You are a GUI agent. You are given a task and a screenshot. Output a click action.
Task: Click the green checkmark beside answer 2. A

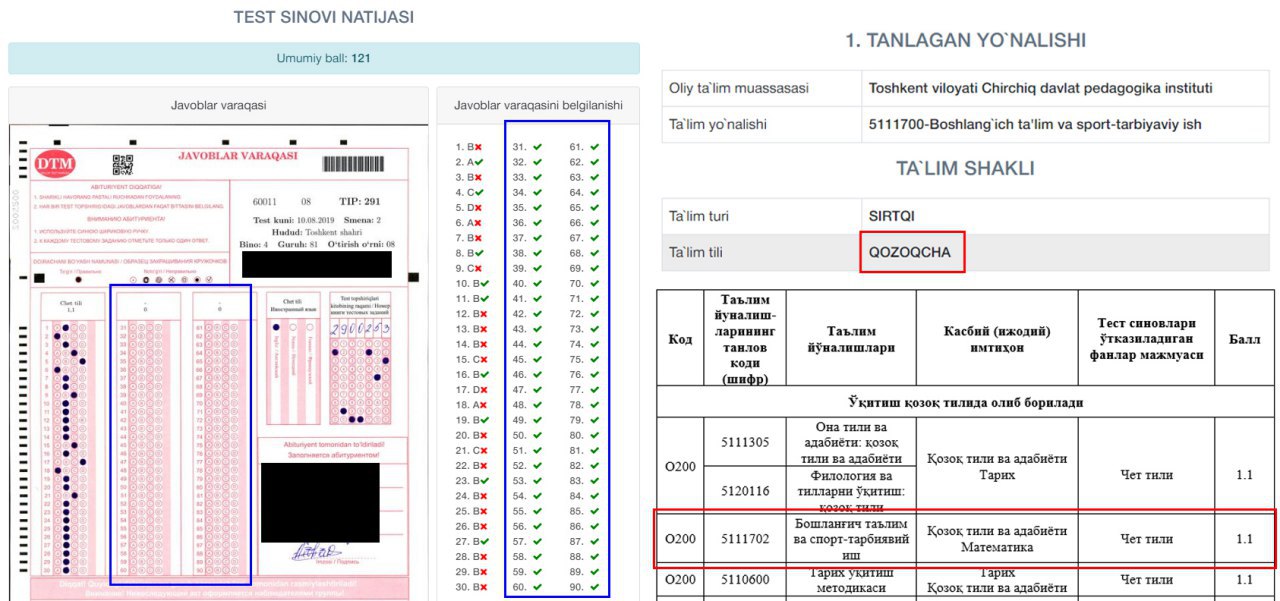tap(479, 162)
